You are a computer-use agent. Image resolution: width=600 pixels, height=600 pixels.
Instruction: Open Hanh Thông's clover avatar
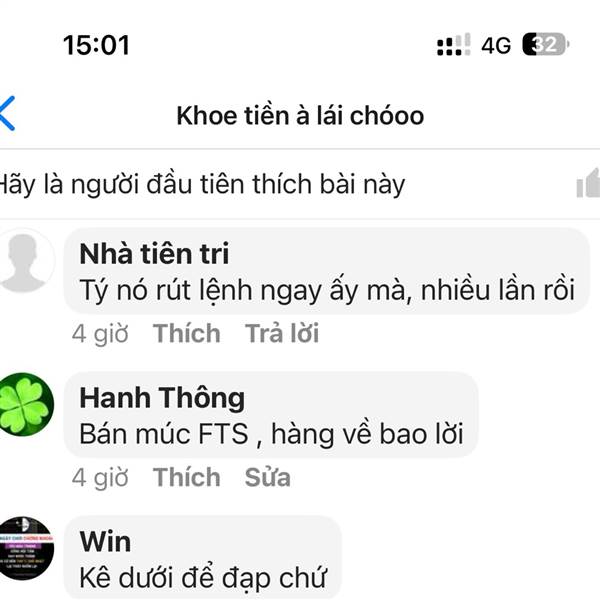coord(24,404)
